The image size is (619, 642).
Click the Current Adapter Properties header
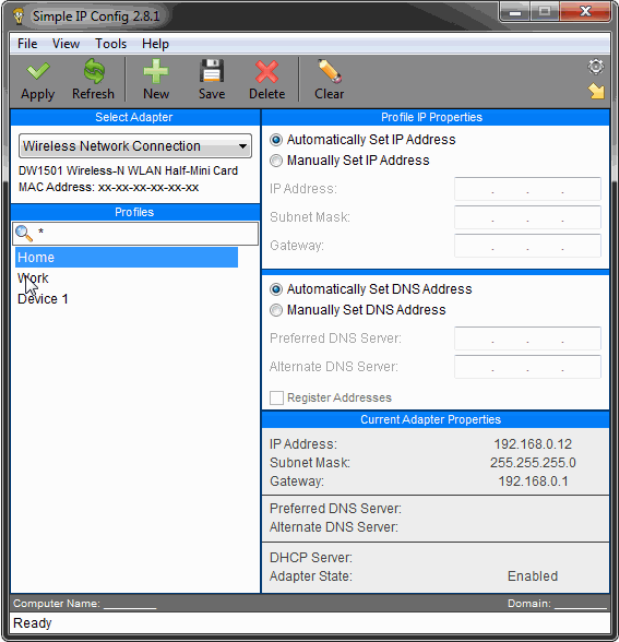[x=435, y=420]
